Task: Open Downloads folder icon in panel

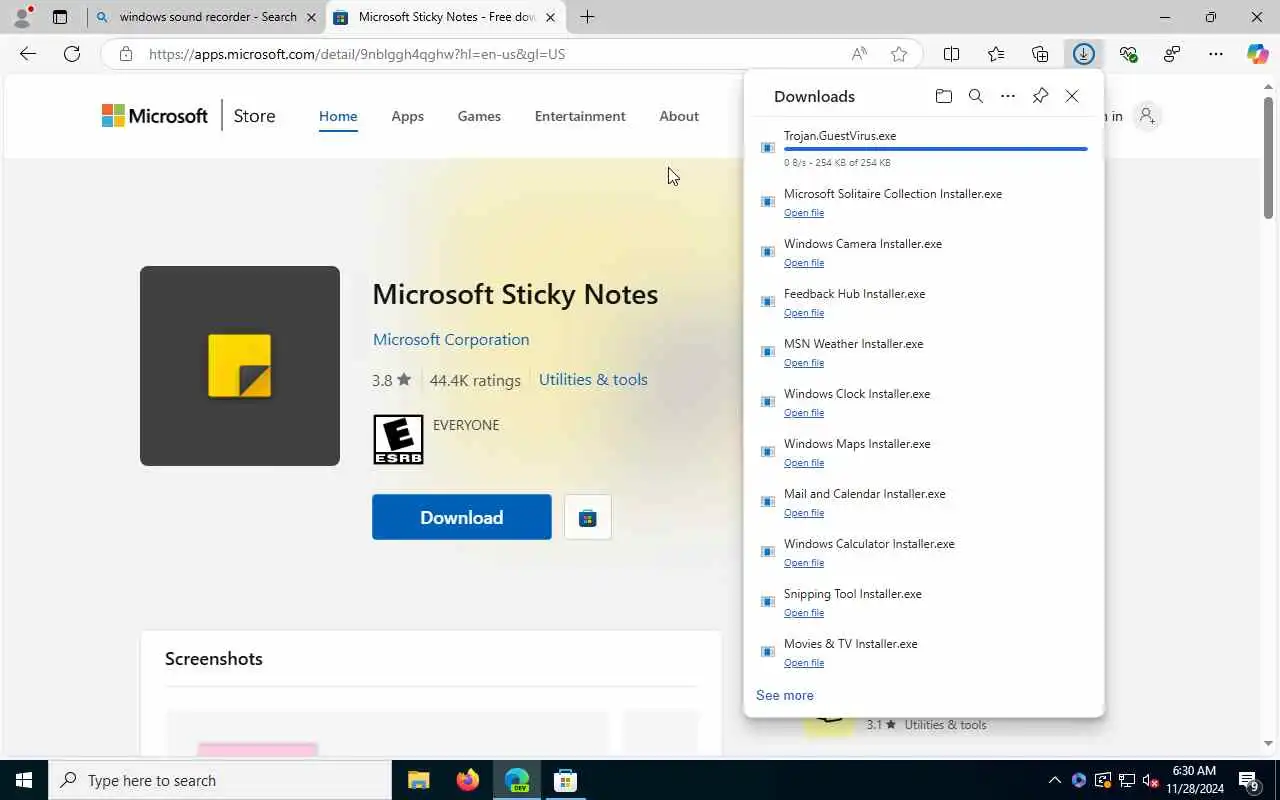Action: tap(943, 96)
